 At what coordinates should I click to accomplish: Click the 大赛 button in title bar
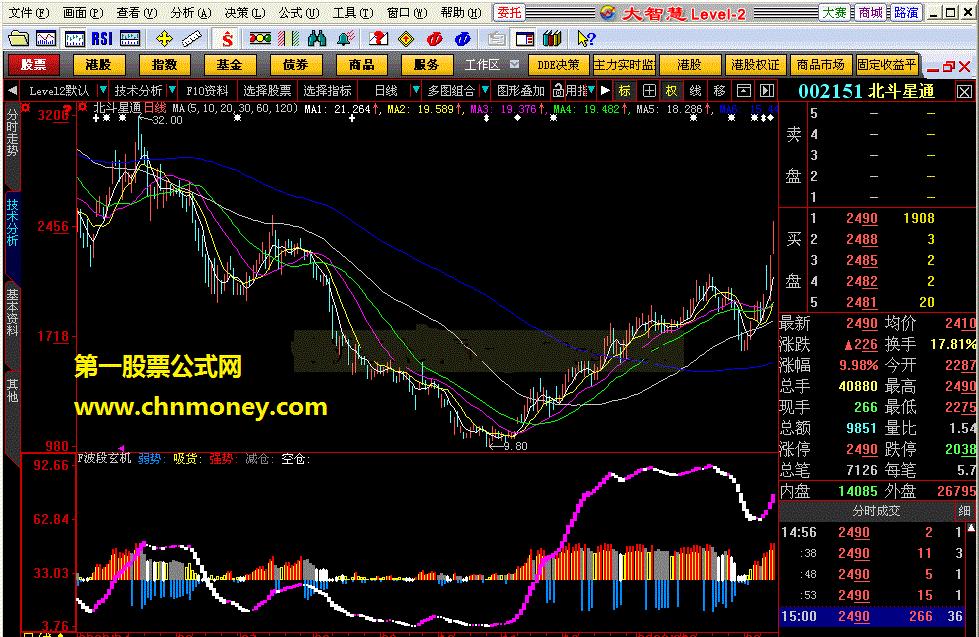pos(835,12)
